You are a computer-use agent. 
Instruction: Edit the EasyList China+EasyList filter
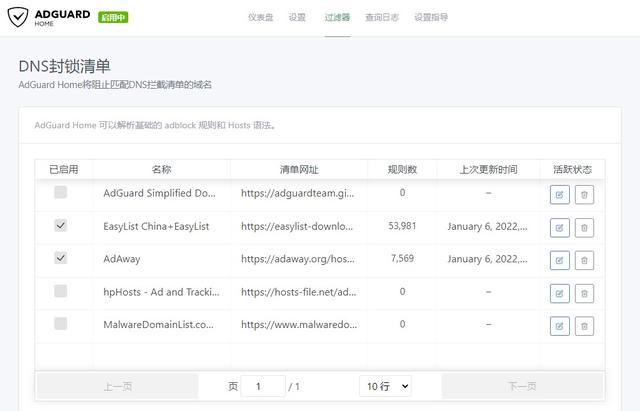[x=560, y=228]
